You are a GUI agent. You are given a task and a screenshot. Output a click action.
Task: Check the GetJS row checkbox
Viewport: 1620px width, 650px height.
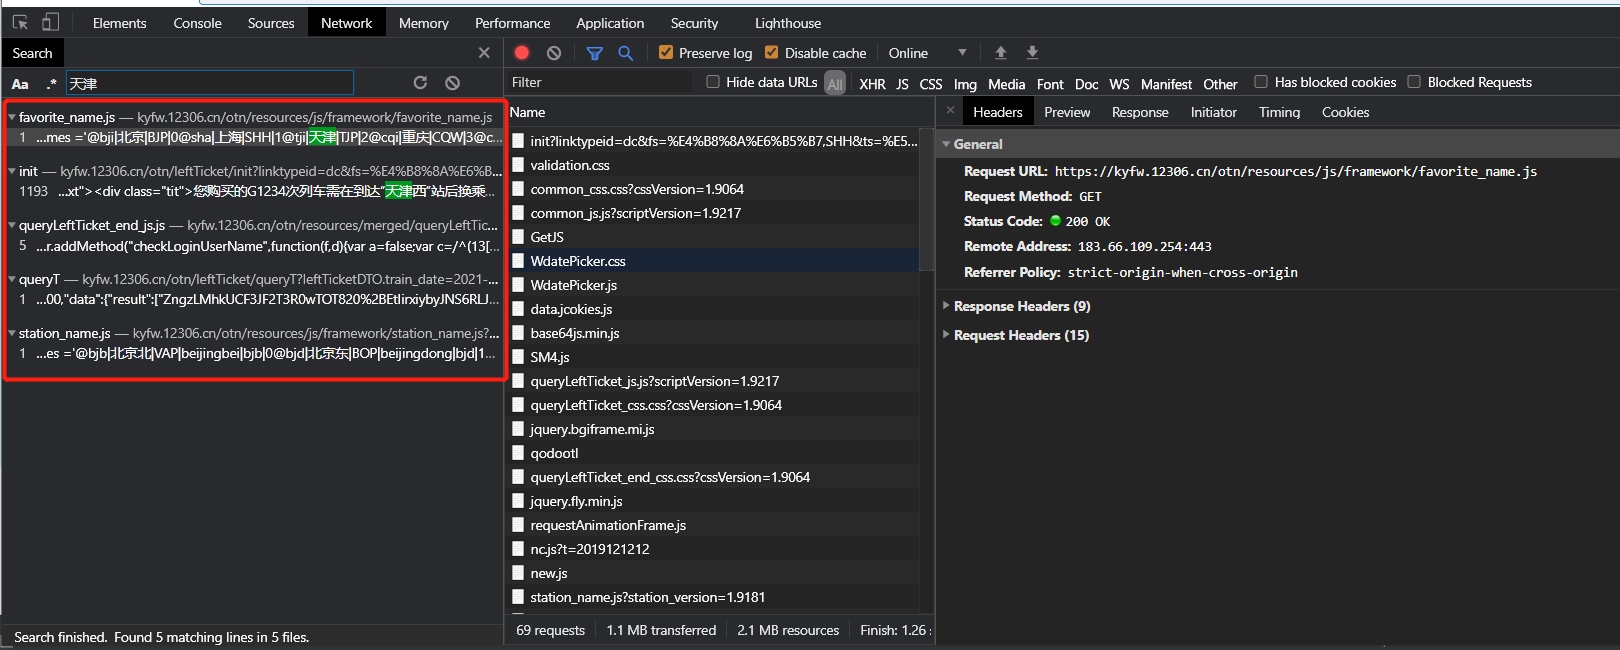pyautogui.click(x=518, y=237)
